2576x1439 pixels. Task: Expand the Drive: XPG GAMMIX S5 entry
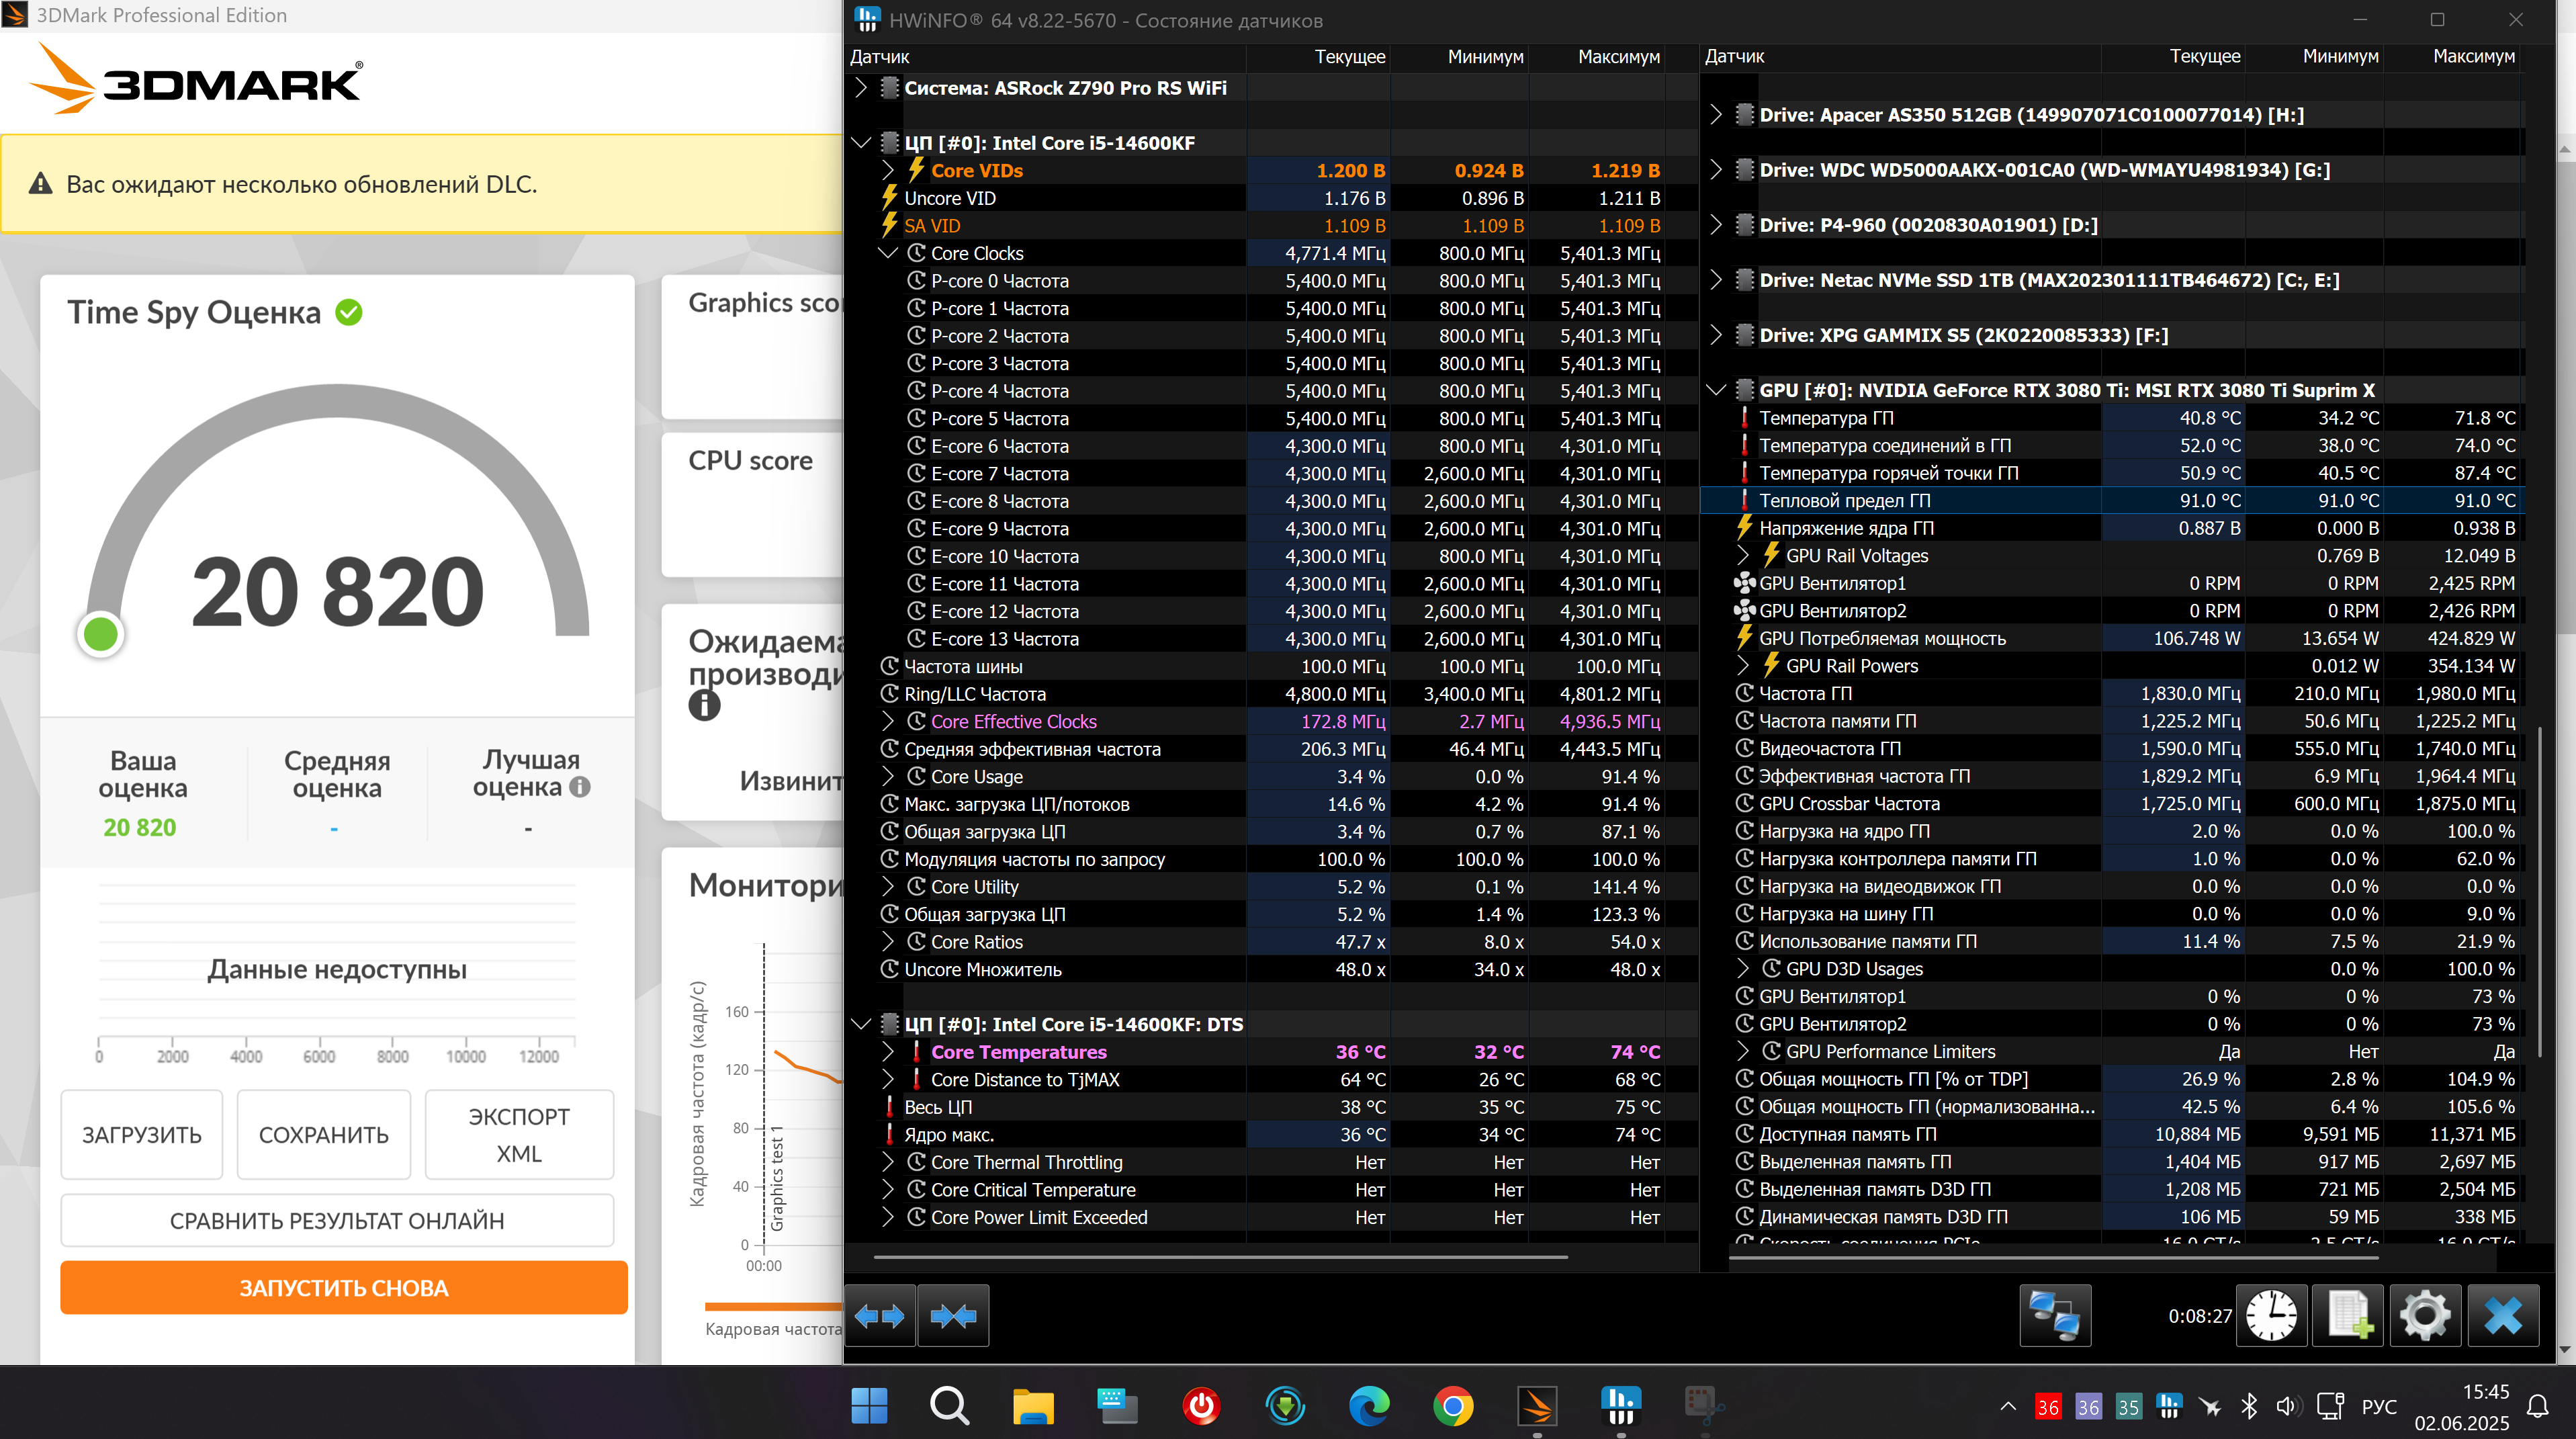1716,335
